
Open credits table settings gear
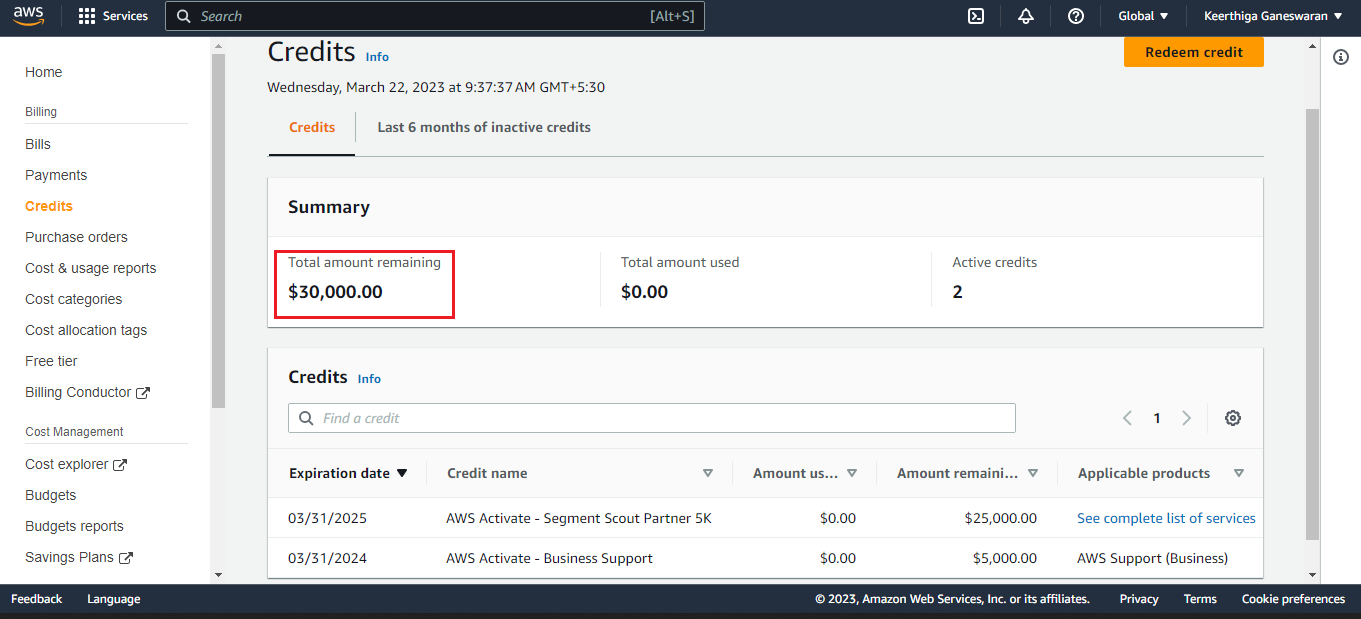tap(1233, 418)
